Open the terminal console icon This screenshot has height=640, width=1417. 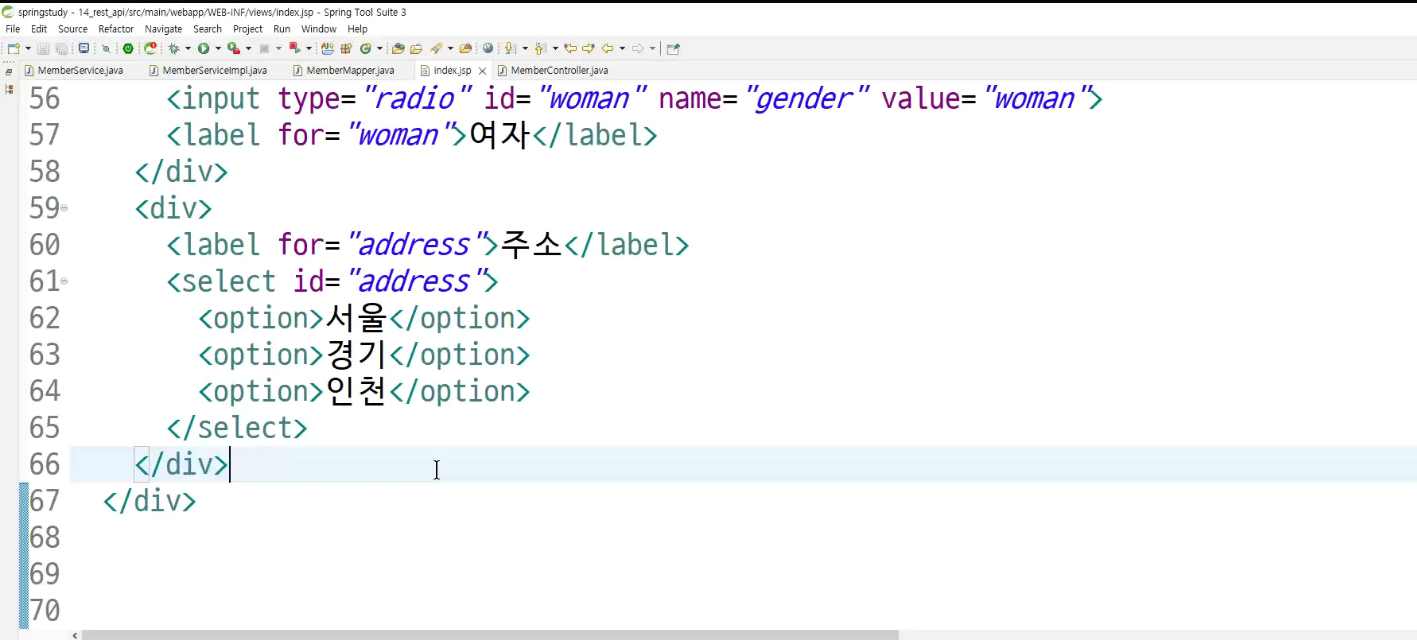click(x=84, y=48)
